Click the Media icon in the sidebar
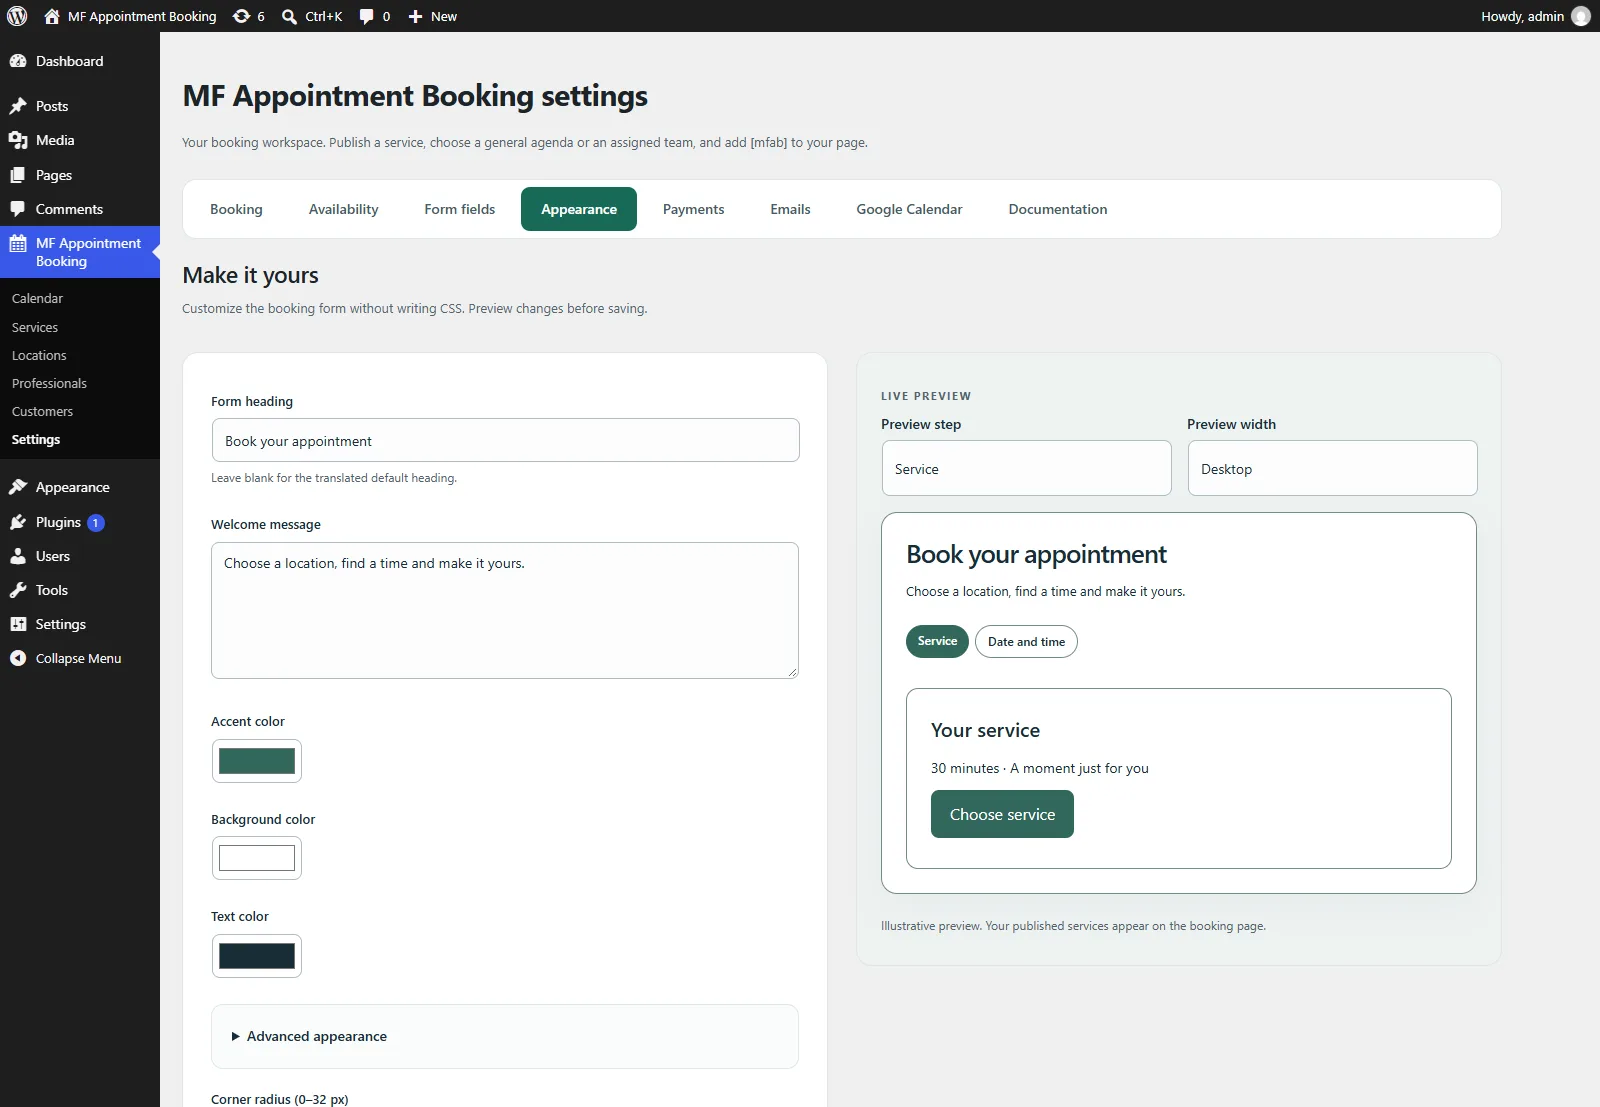This screenshot has height=1107, width=1600. click(x=18, y=140)
